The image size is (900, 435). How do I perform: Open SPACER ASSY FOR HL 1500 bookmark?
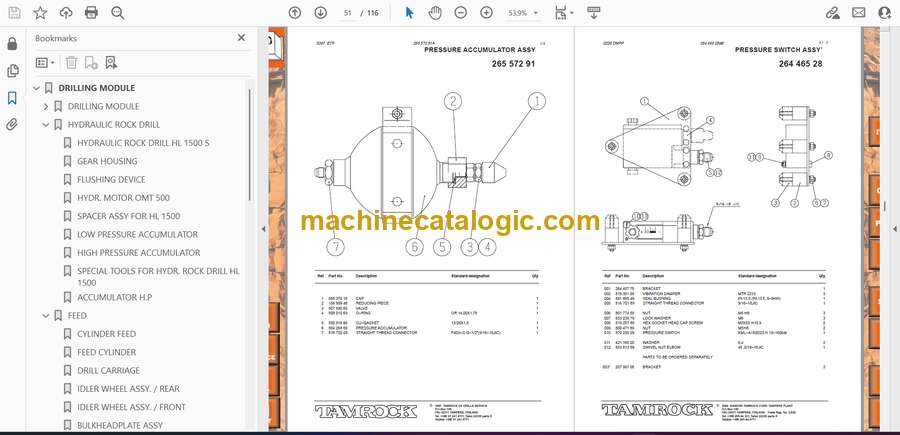(129, 216)
